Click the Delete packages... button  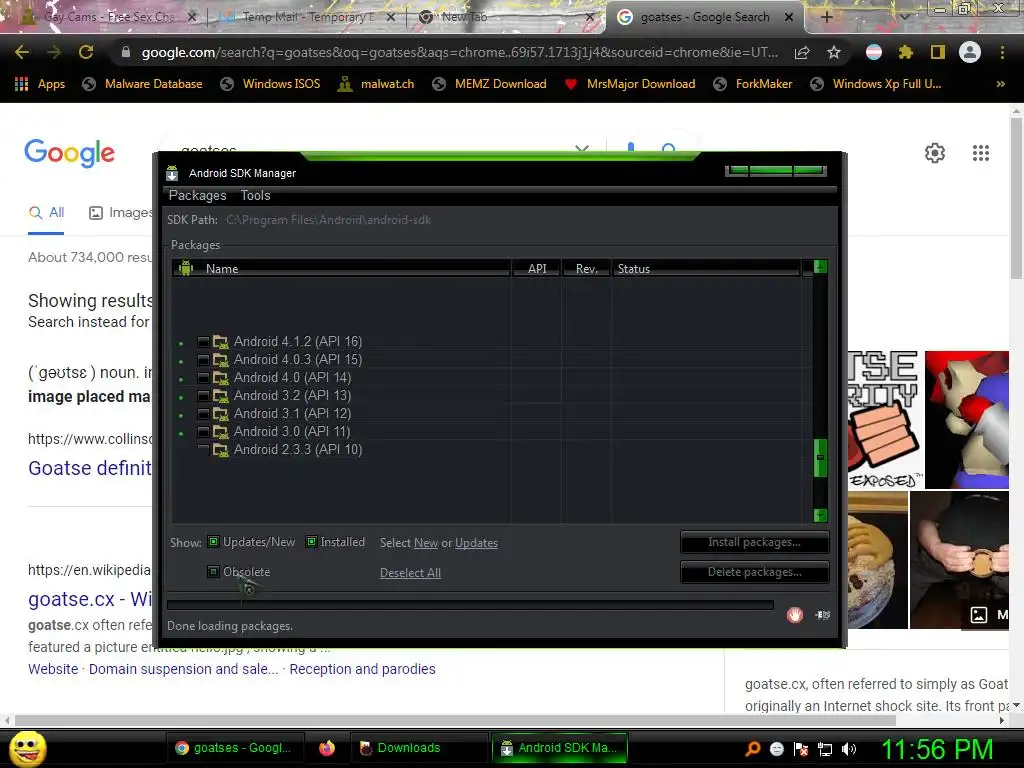tap(754, 572)
